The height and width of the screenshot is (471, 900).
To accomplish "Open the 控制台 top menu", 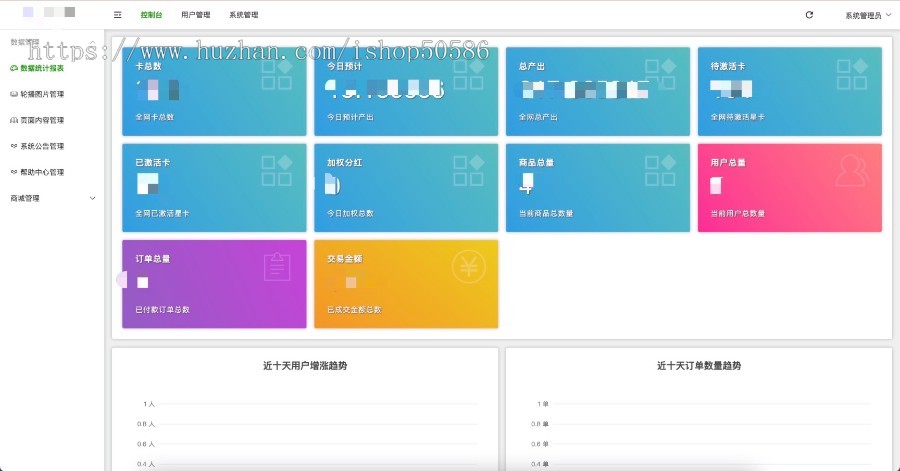I will click(x=152, y=15).
